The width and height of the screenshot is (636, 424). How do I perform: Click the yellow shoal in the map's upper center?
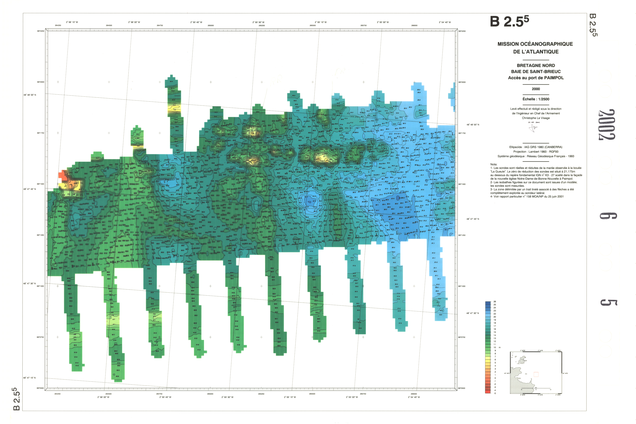point(325,157)
